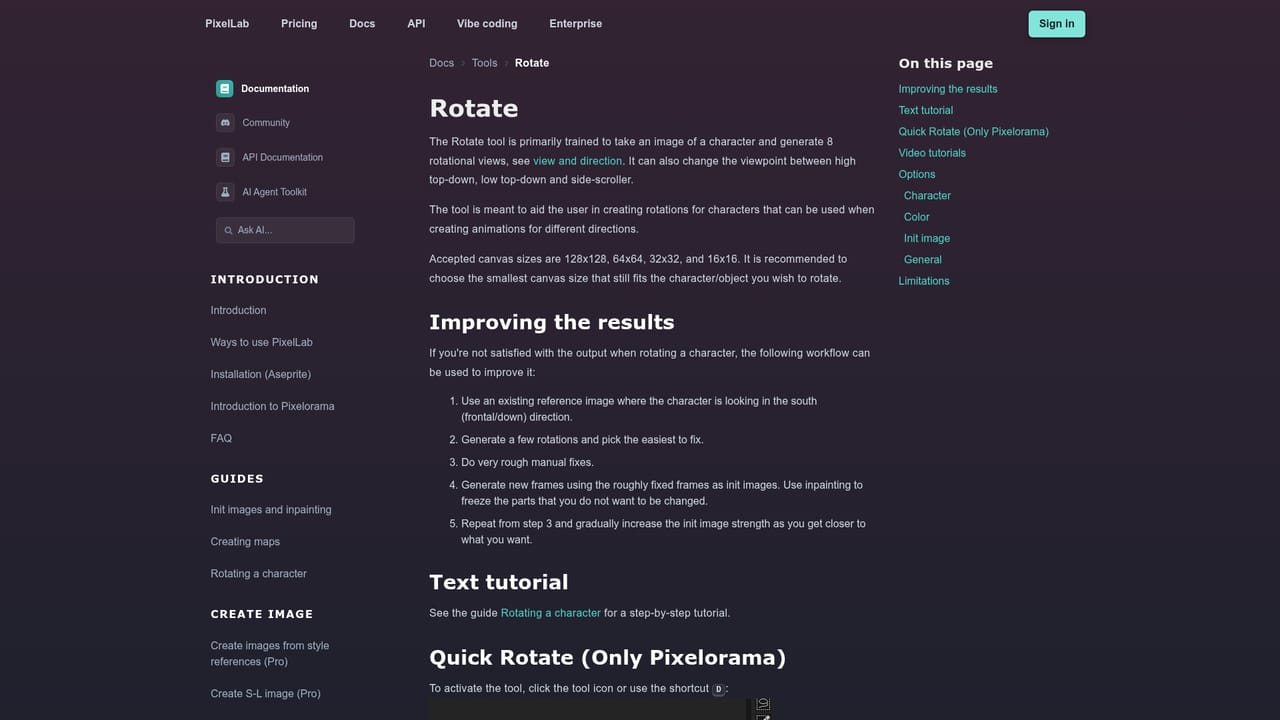This screenshot has width=1280, height=720.
Task: Open API Documentation in the sidebar
Action: click(x=282, y=157)
